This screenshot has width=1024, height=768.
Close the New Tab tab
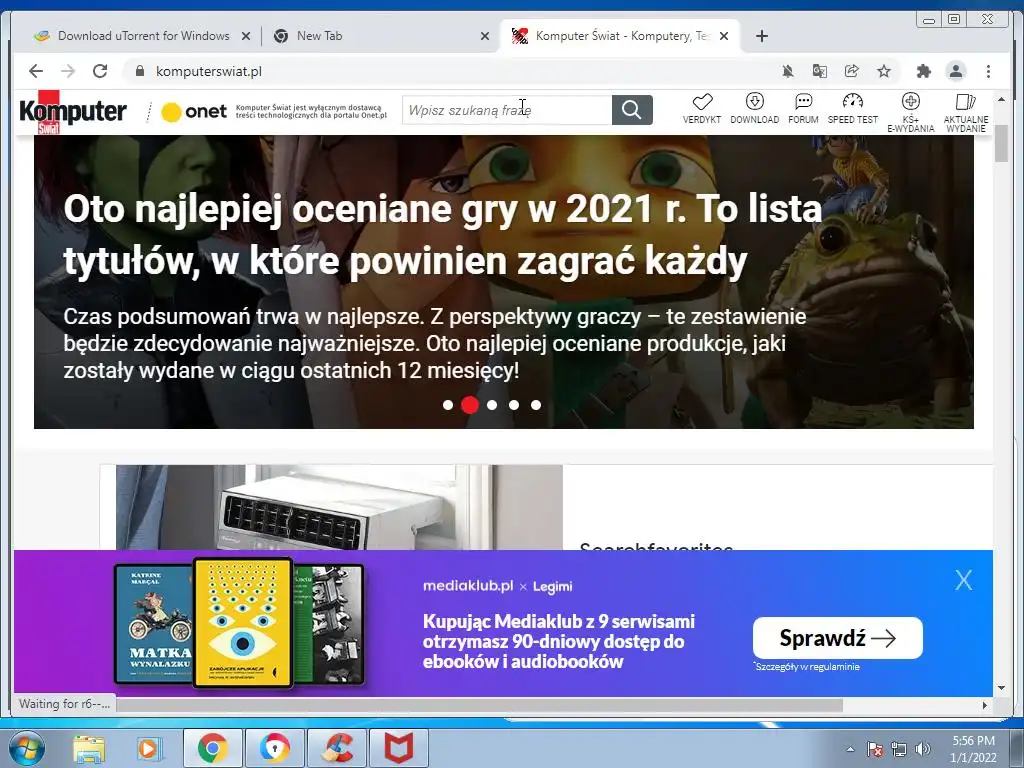[x=485, y=36]
